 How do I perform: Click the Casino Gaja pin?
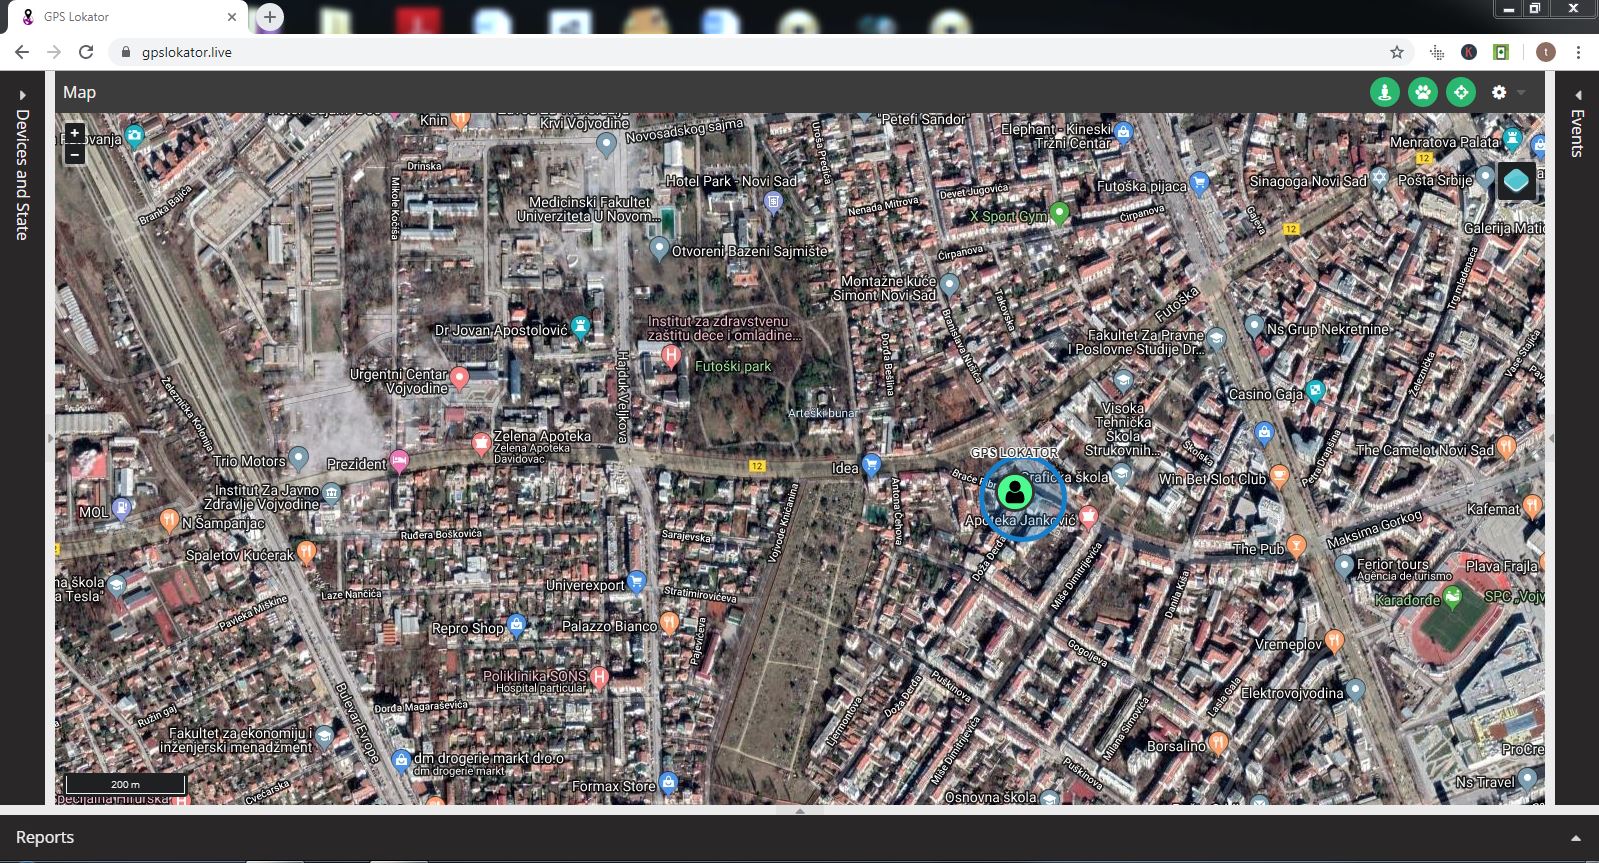(1316, 391)
